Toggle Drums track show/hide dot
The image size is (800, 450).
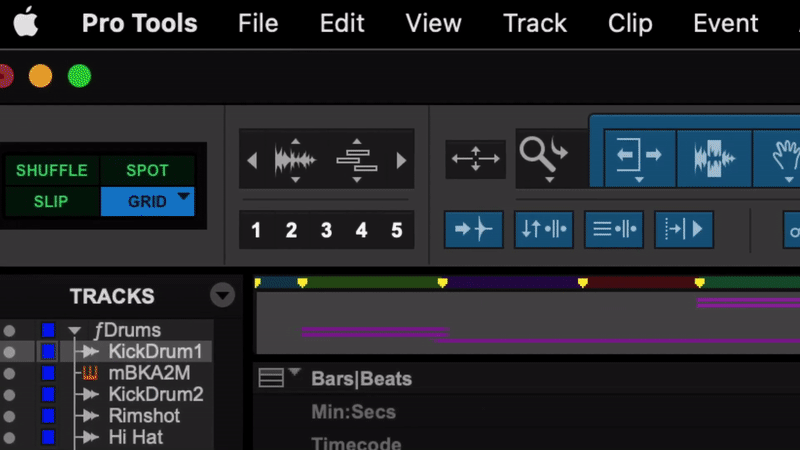tap(9, 331)
